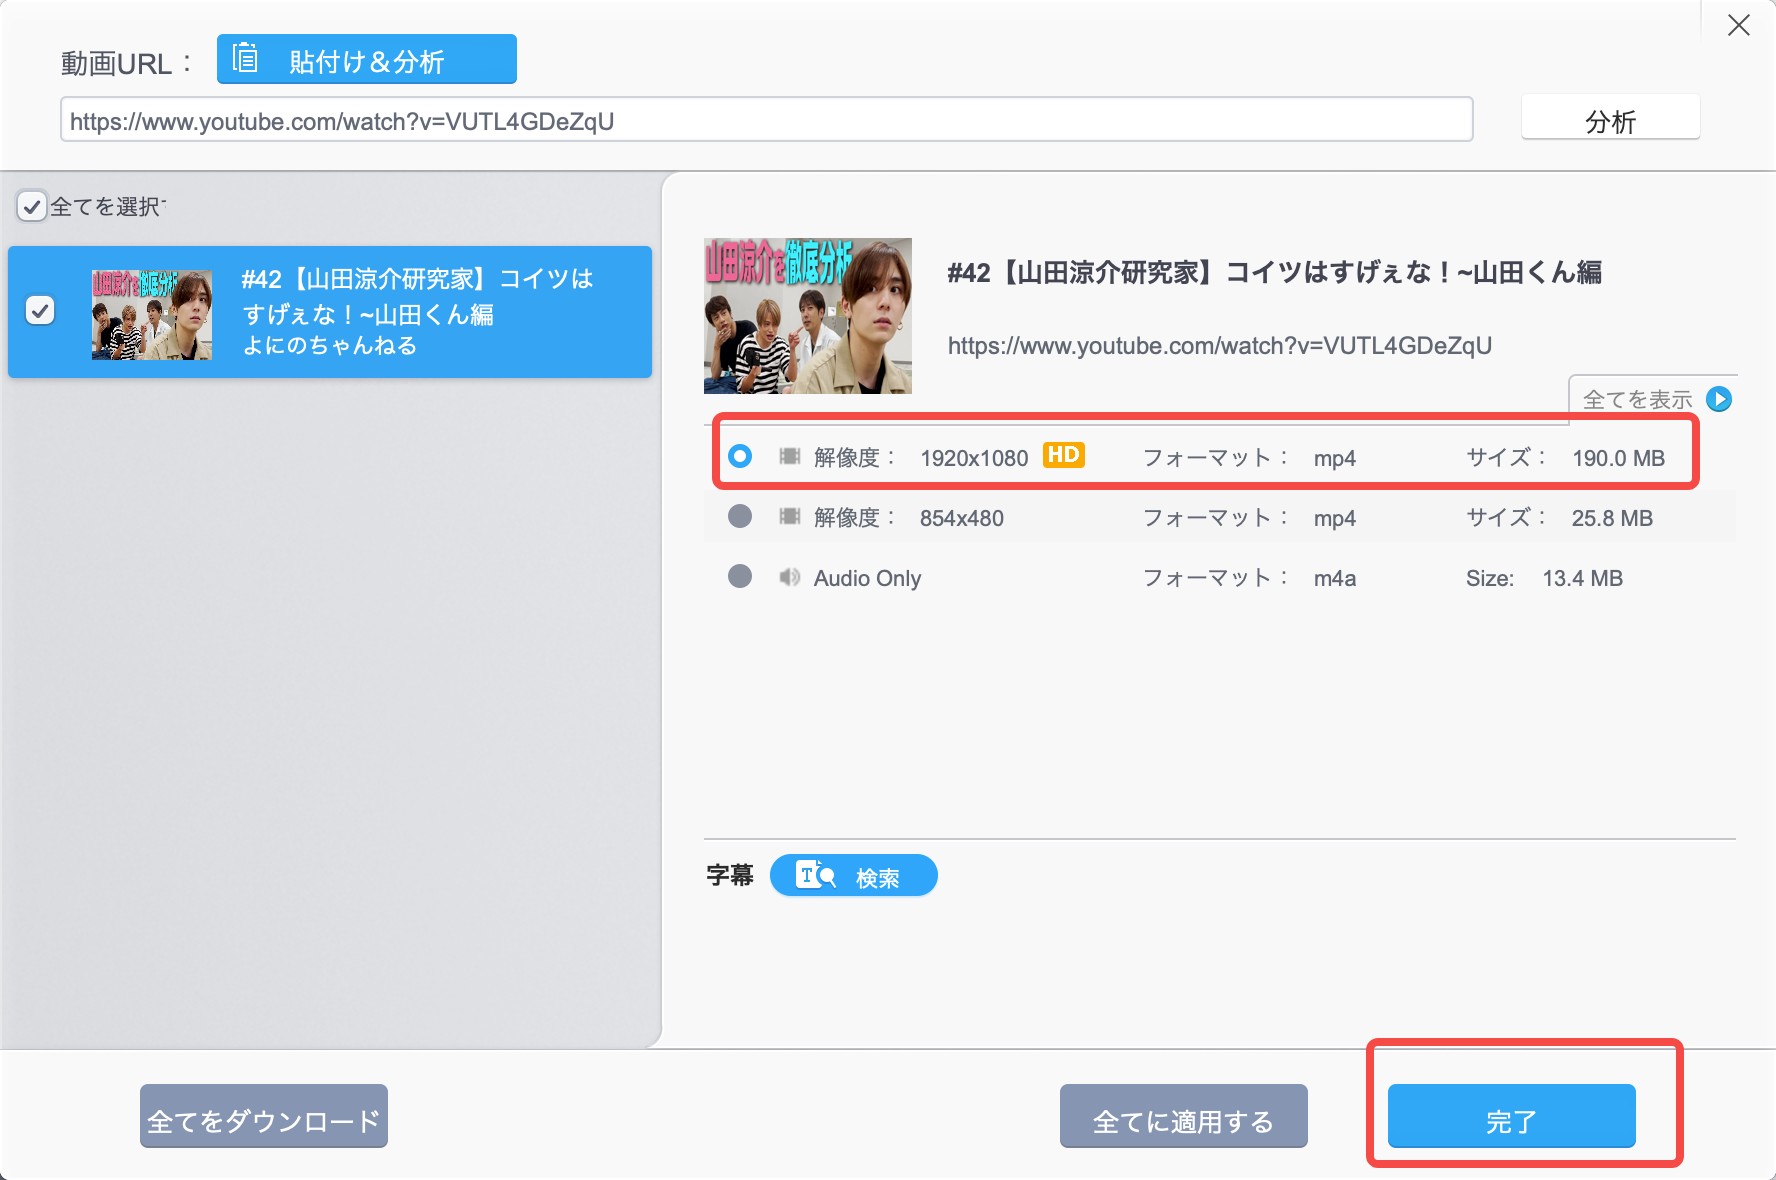Viewport: 1776px width, 1180px height.
Task: Click the film icon in the 1920x1080 row
Action: [790, 457]
